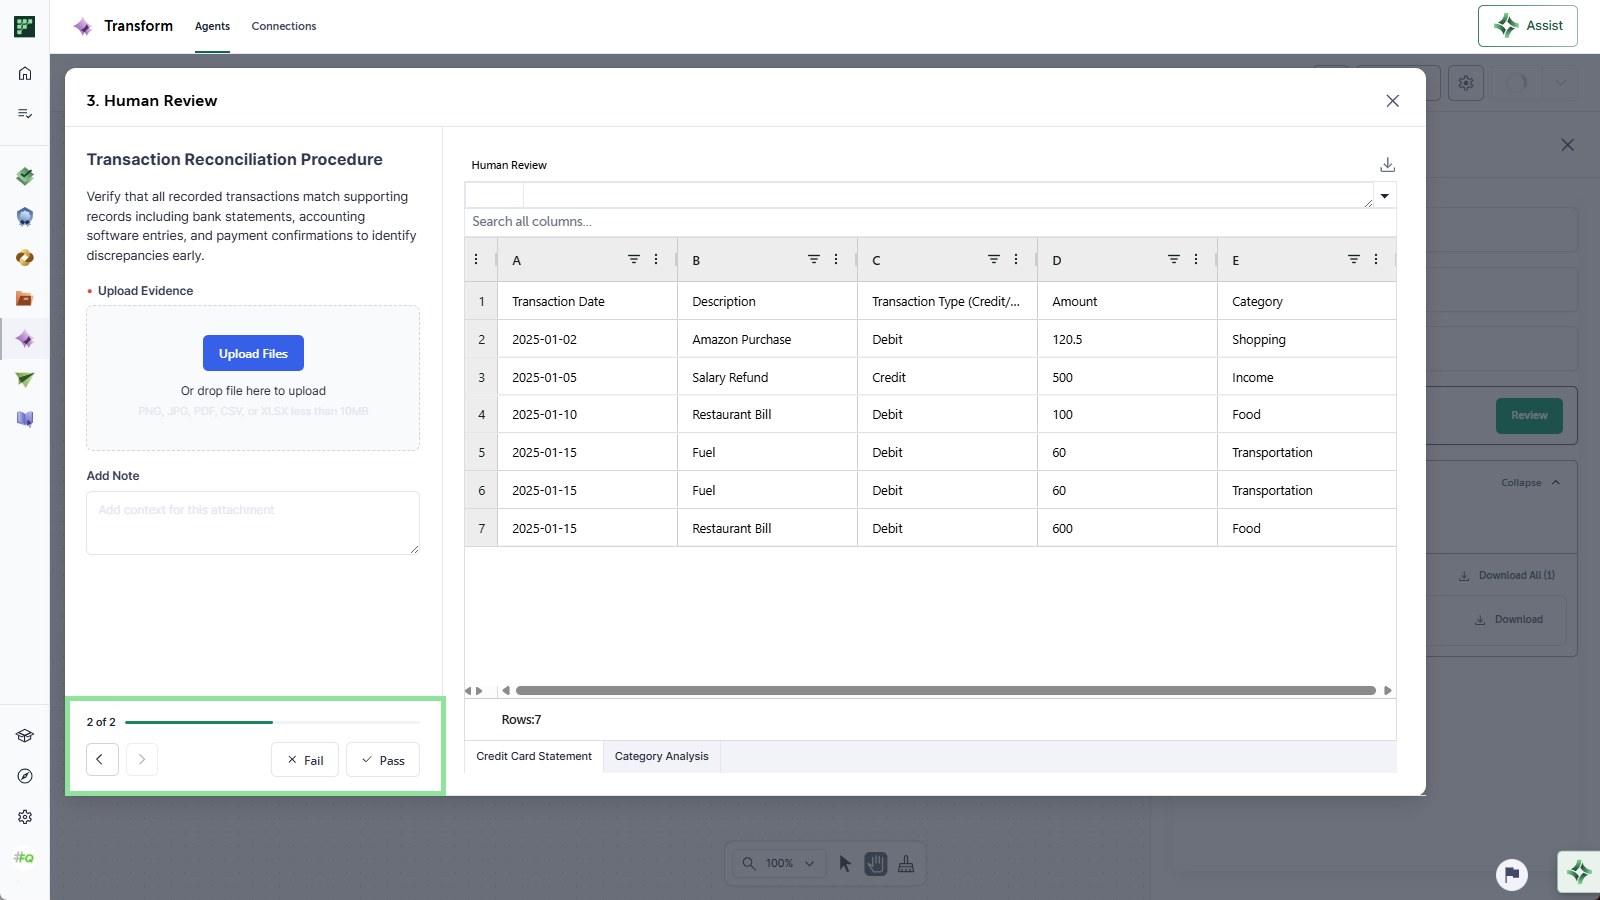
Task: Focus the Search all columns field
Action: [x=930, y=222]
